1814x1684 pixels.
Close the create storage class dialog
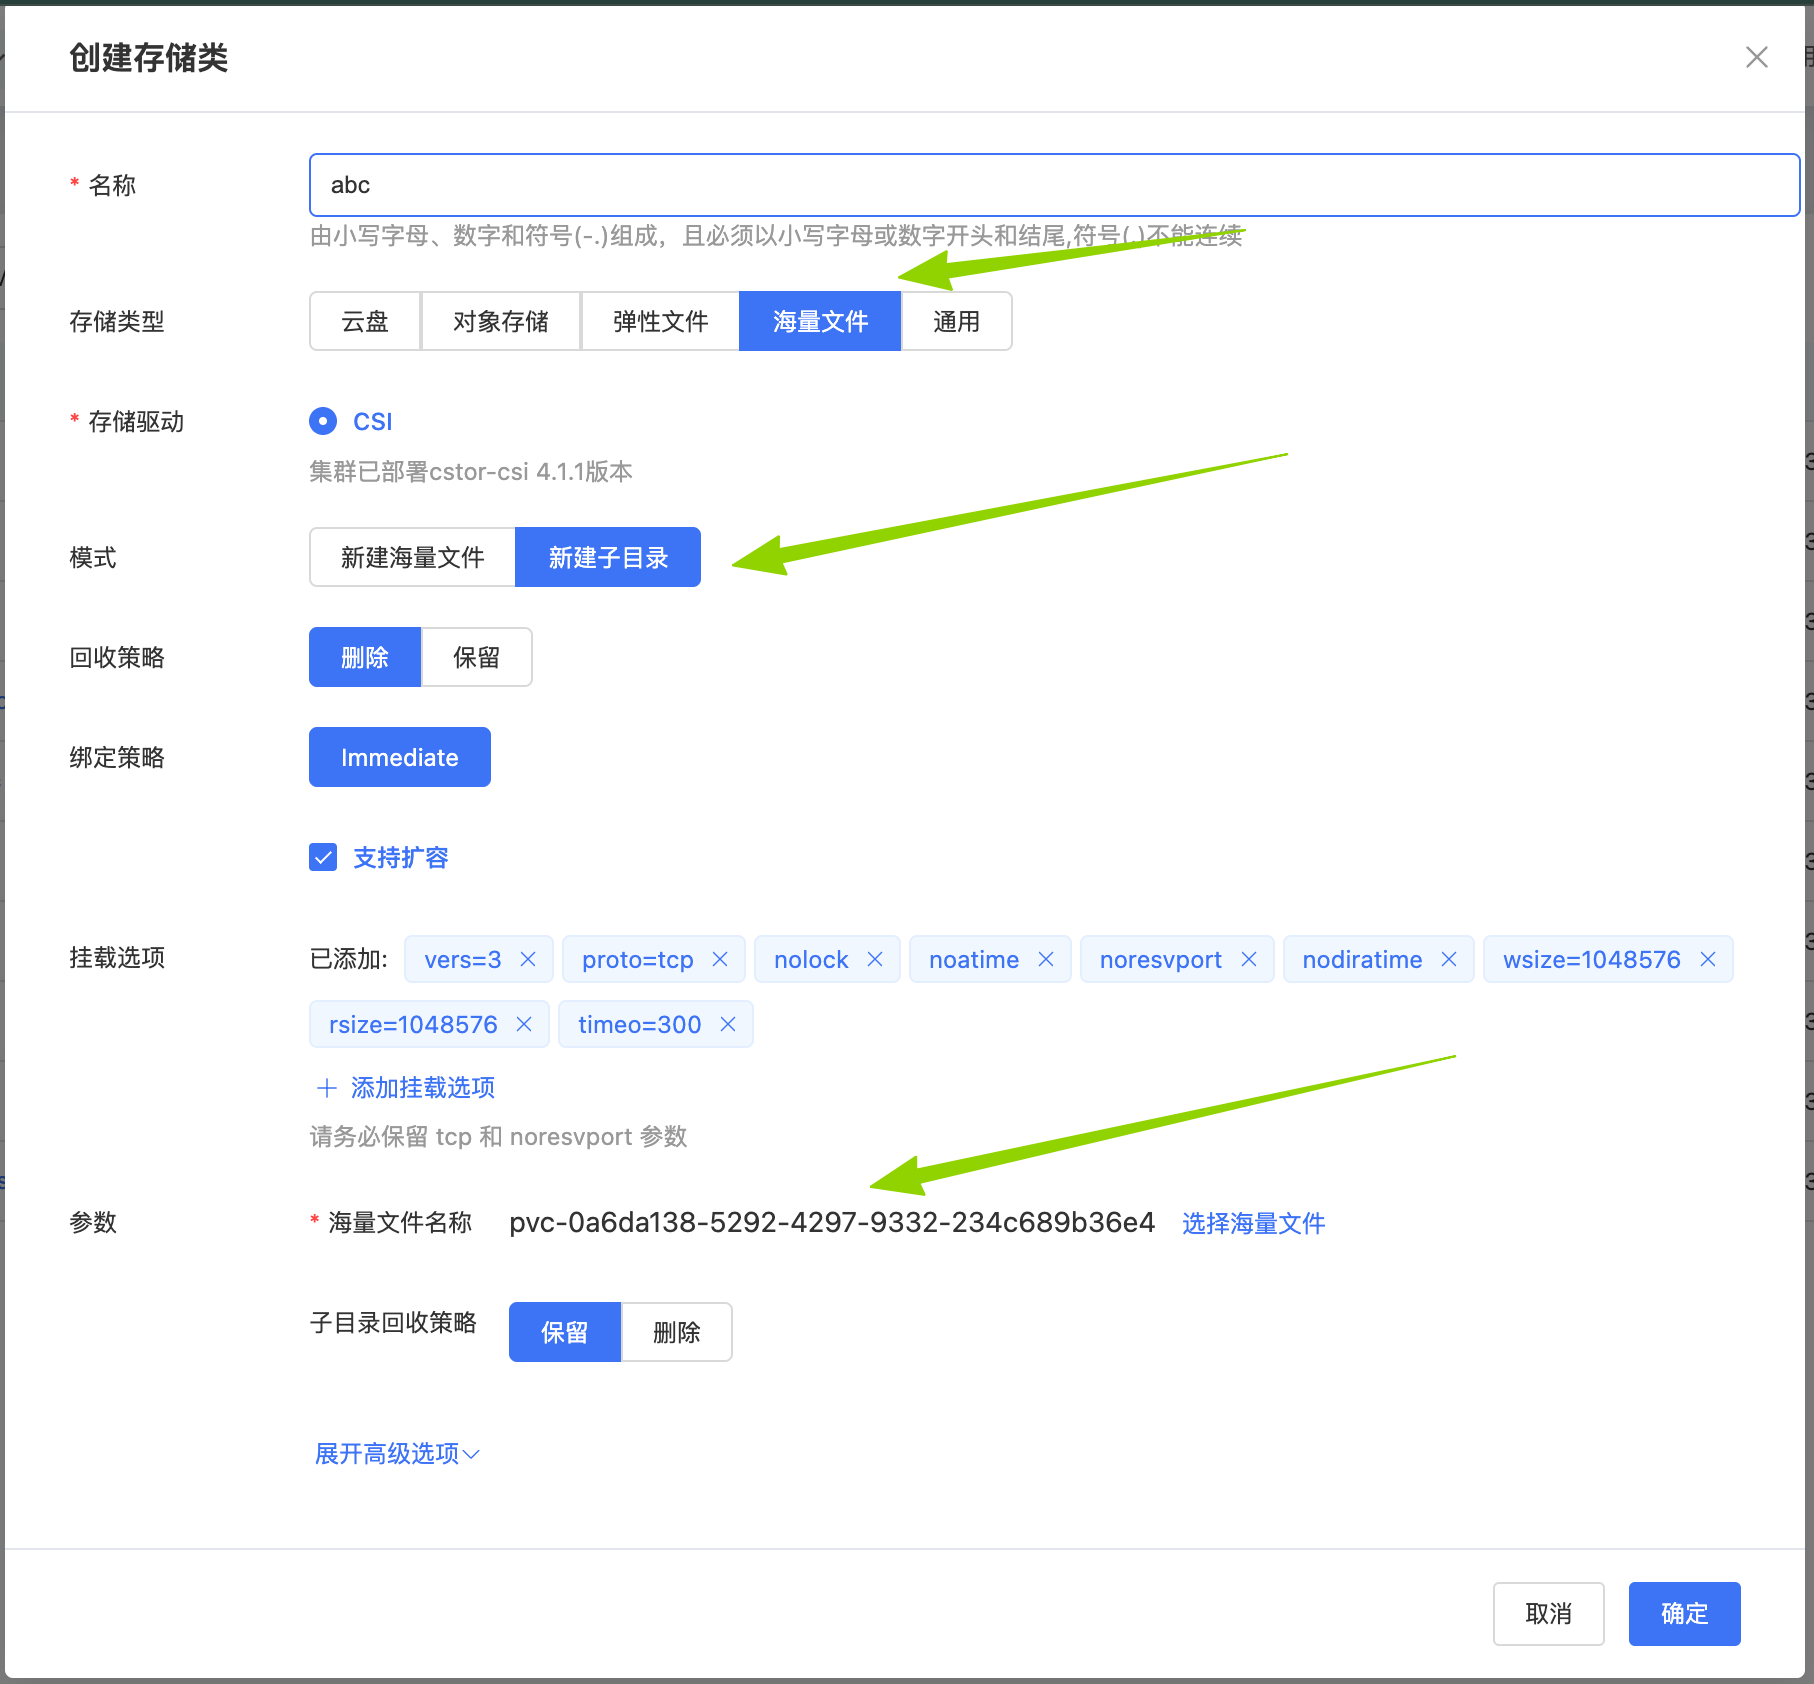[x=1756, y=58]
